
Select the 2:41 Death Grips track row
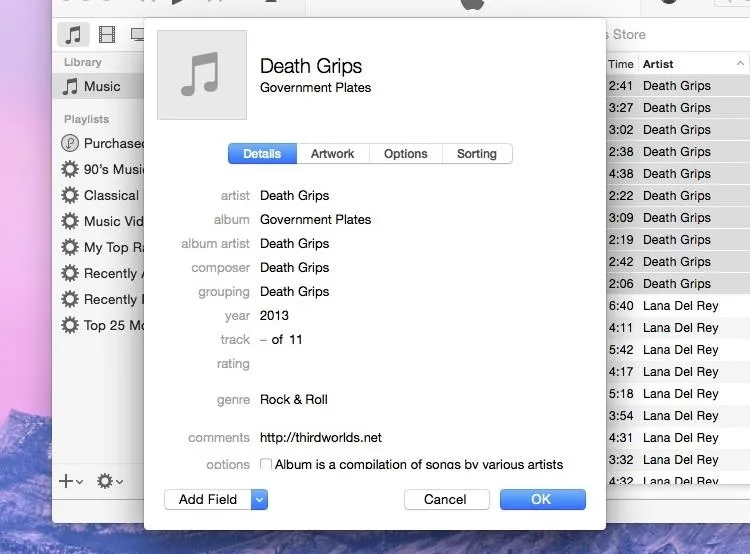pyautogui.click(x=678, y=86)
